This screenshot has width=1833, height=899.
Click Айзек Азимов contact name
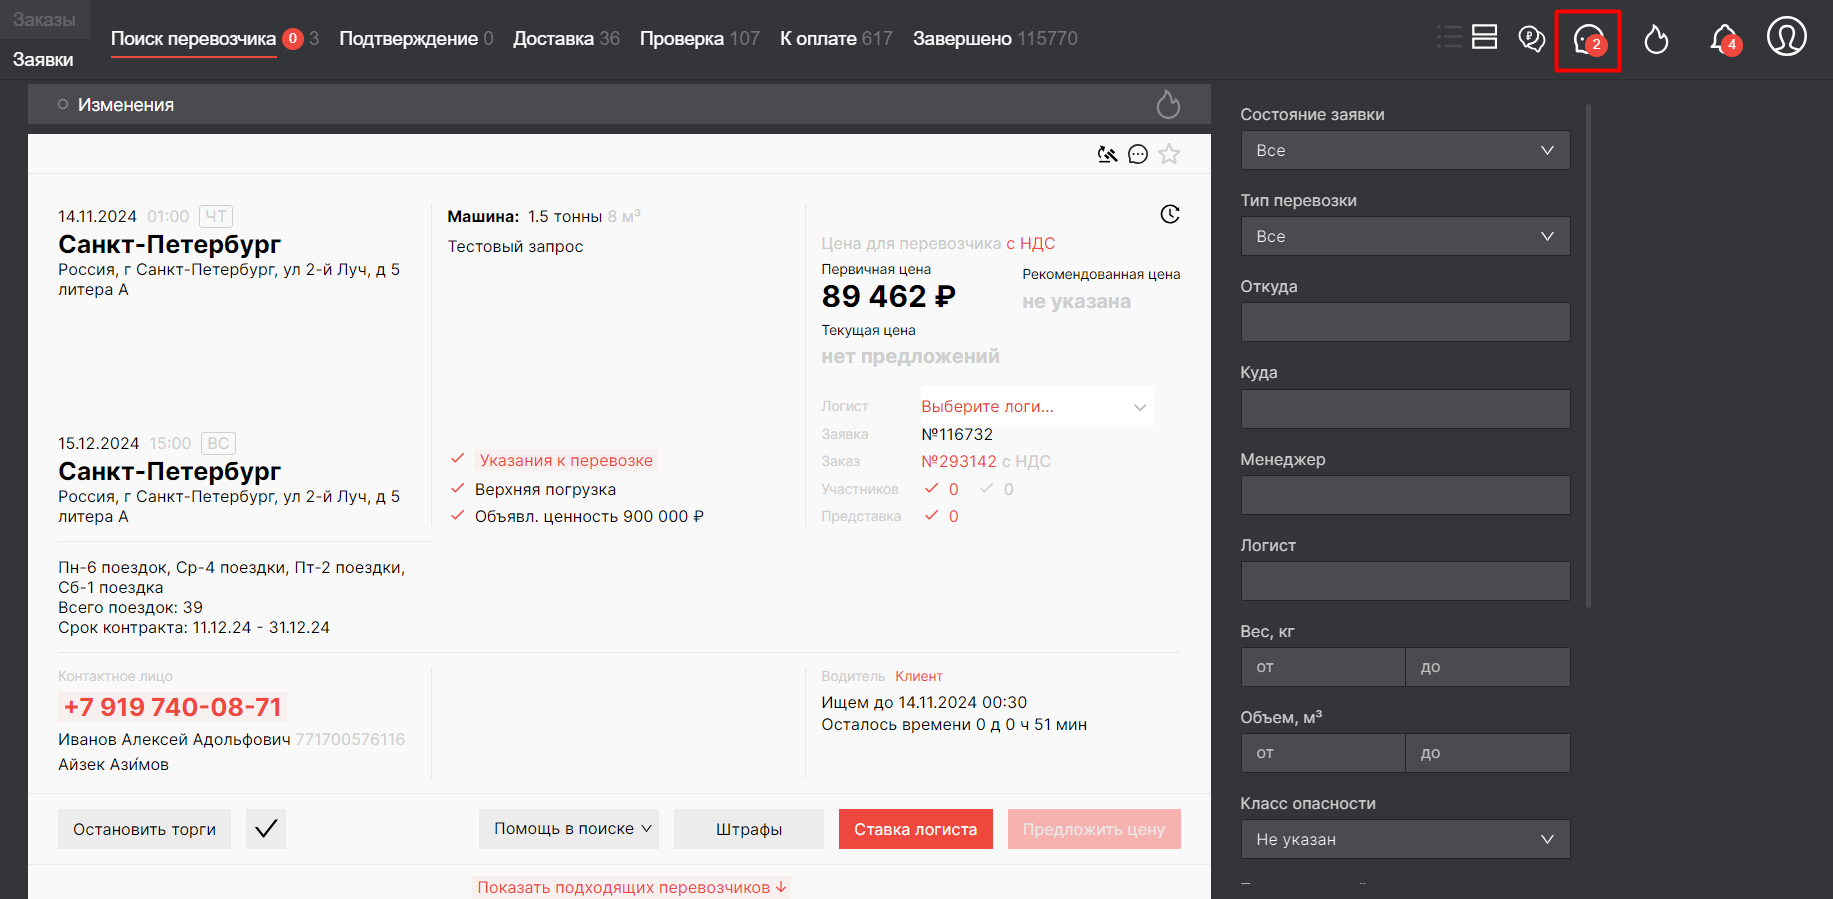113,764
